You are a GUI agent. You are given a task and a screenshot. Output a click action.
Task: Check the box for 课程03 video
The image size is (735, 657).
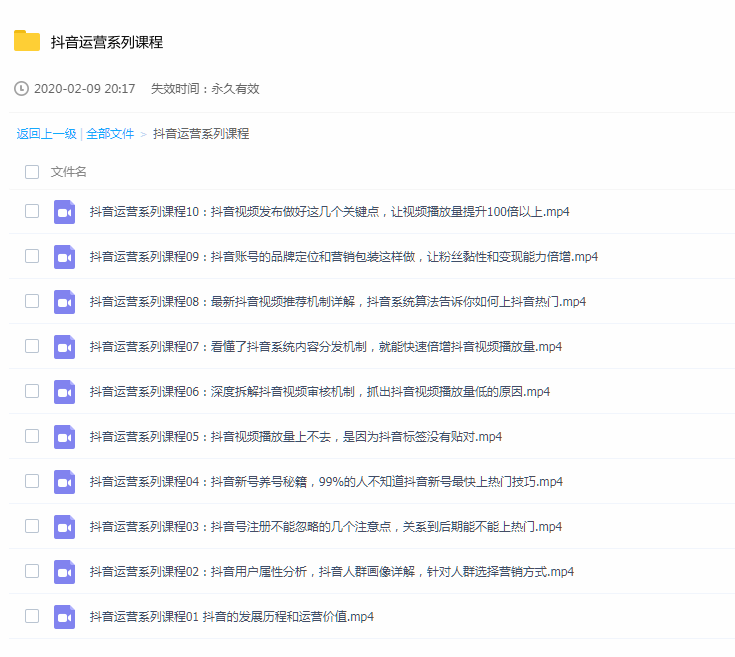pyautogui.click(x=32, y=526)
